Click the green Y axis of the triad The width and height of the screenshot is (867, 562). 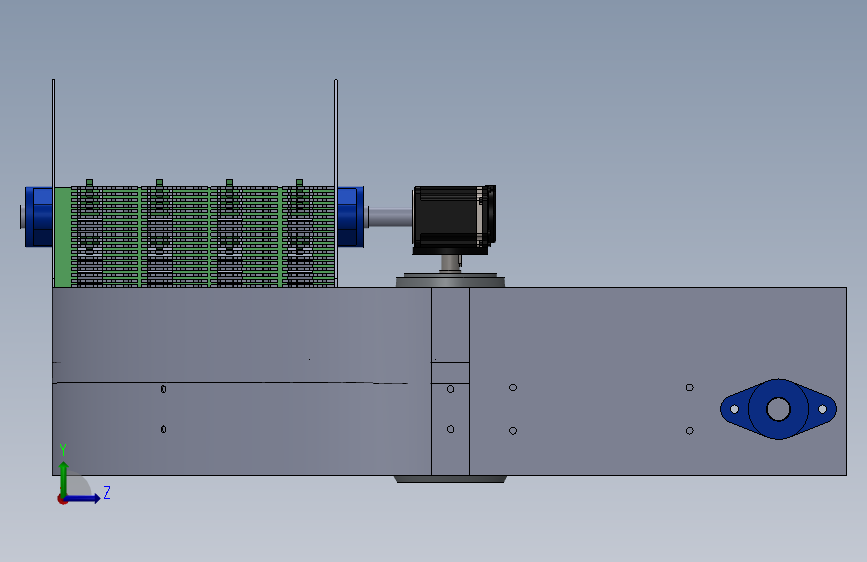(64, 479)
